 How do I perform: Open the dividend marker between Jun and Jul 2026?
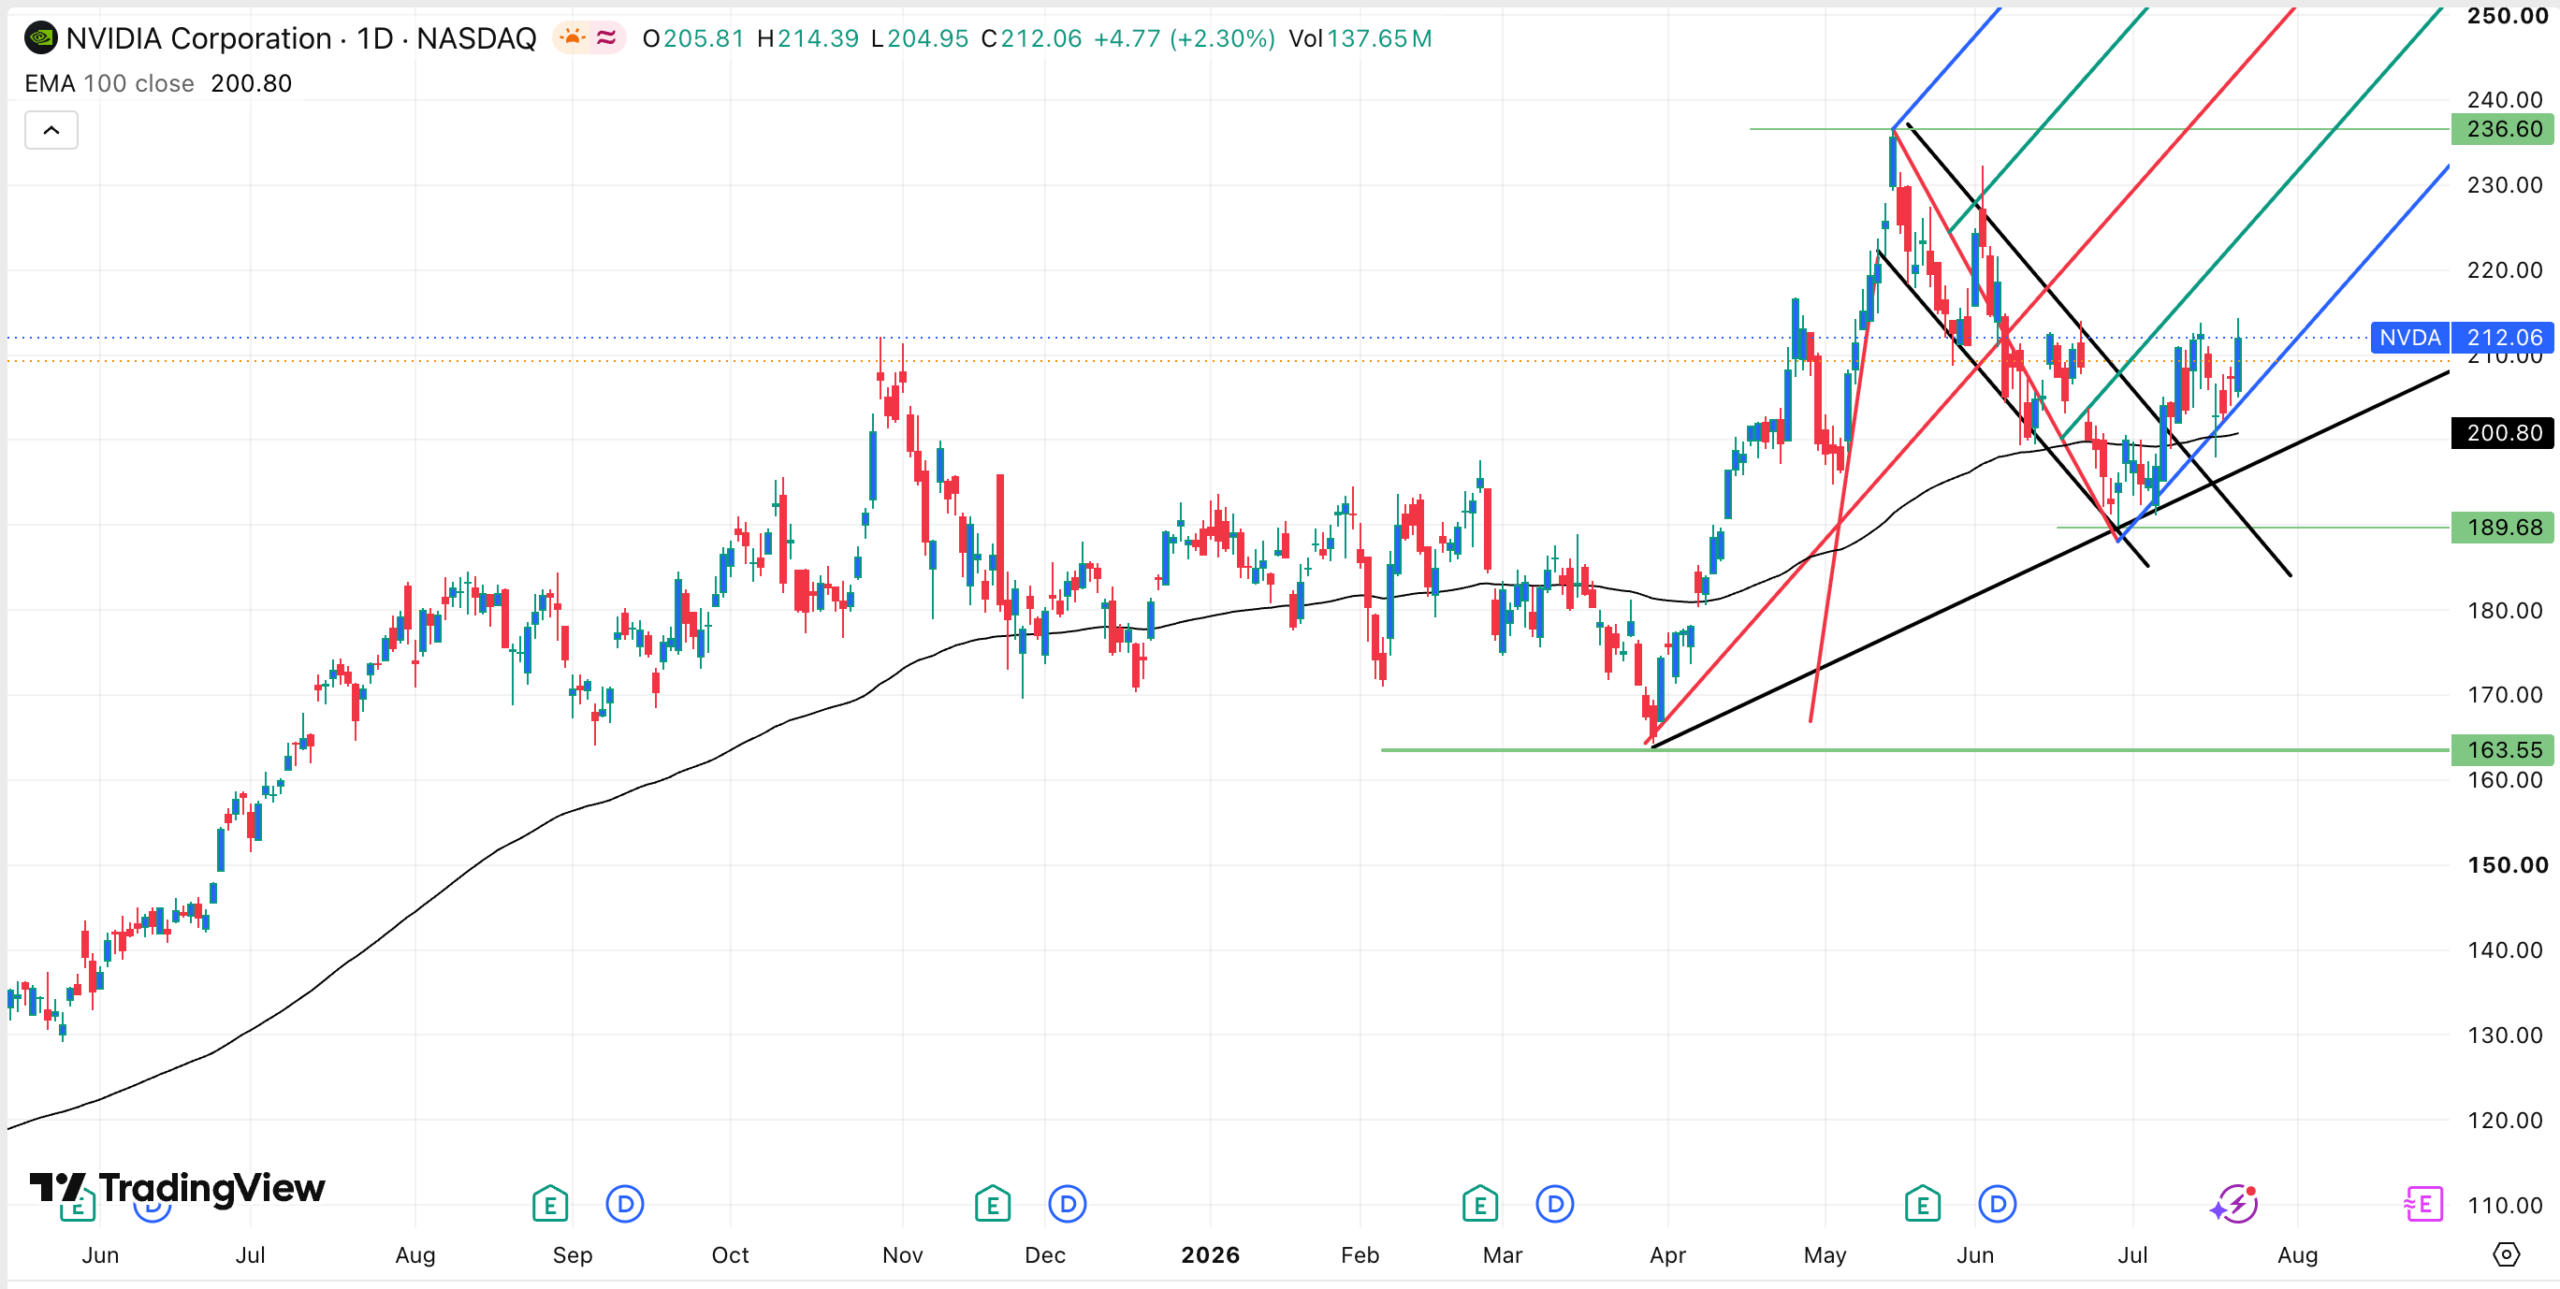tap(1998, 1203)
